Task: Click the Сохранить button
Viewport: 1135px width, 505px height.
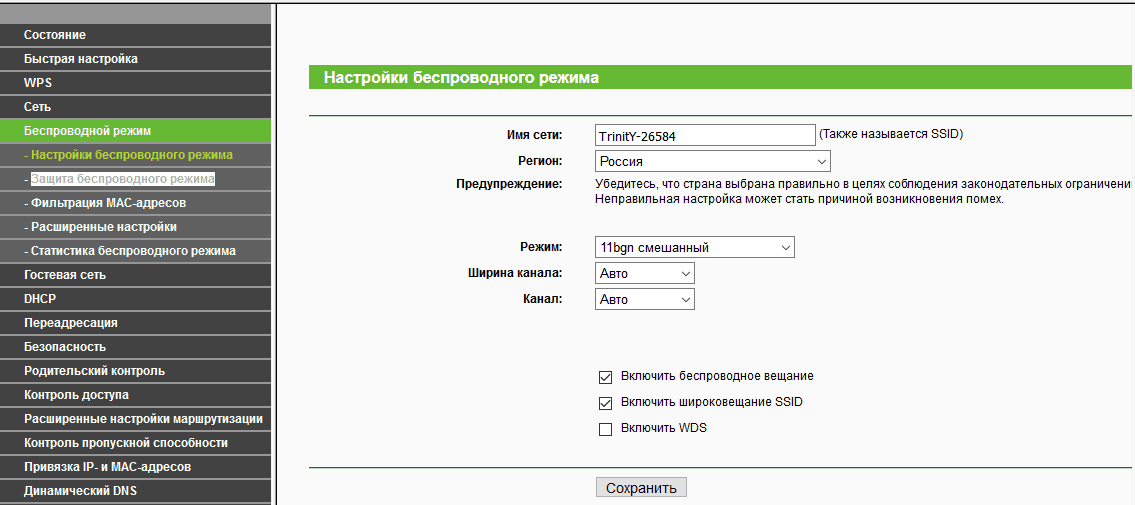Action: click(x=641, y=488)
